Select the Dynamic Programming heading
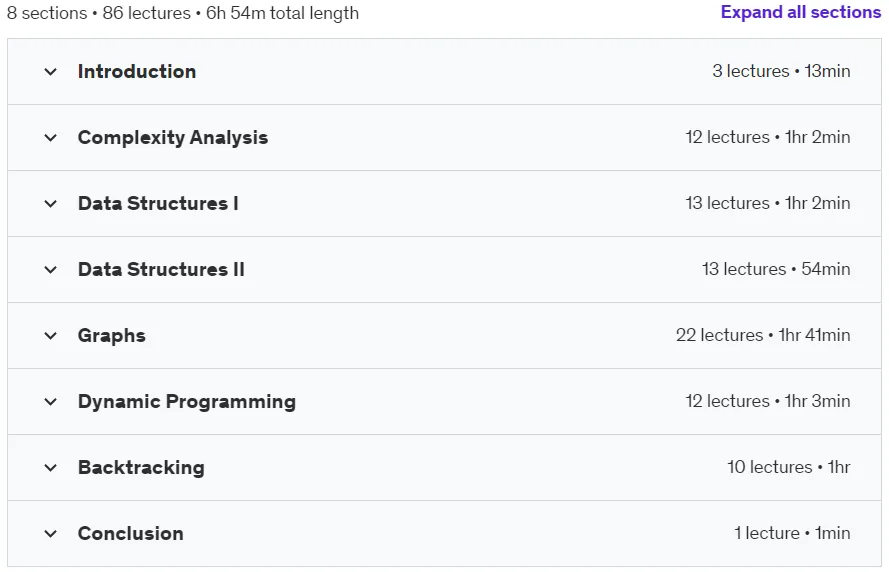This screenshot has height=572, width=889. [x=187, y=402]
